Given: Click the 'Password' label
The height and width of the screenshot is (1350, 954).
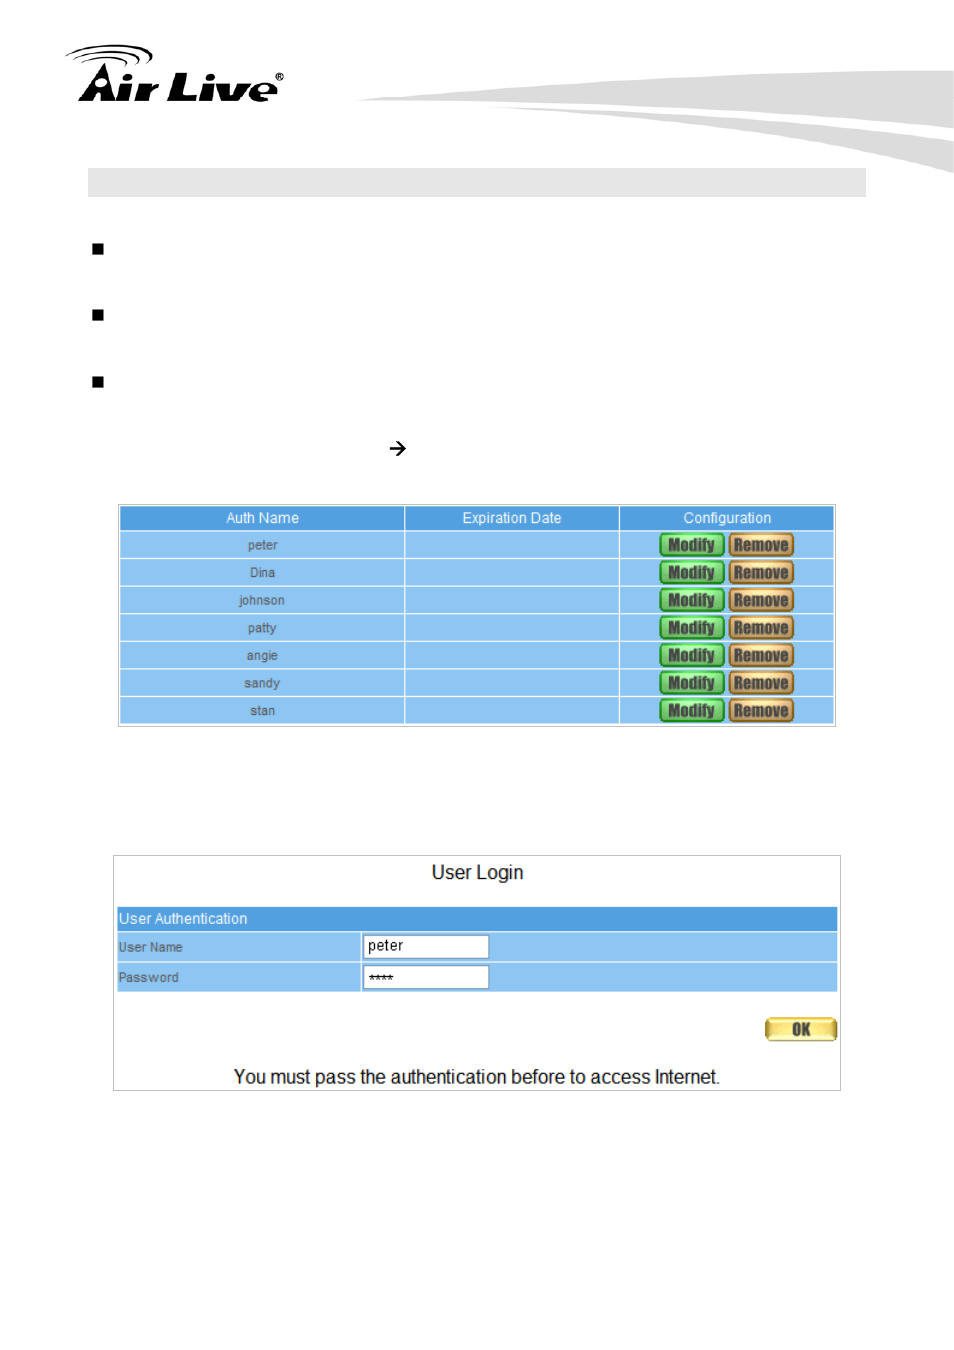Looking at the screenshot, I should [149, 978].
